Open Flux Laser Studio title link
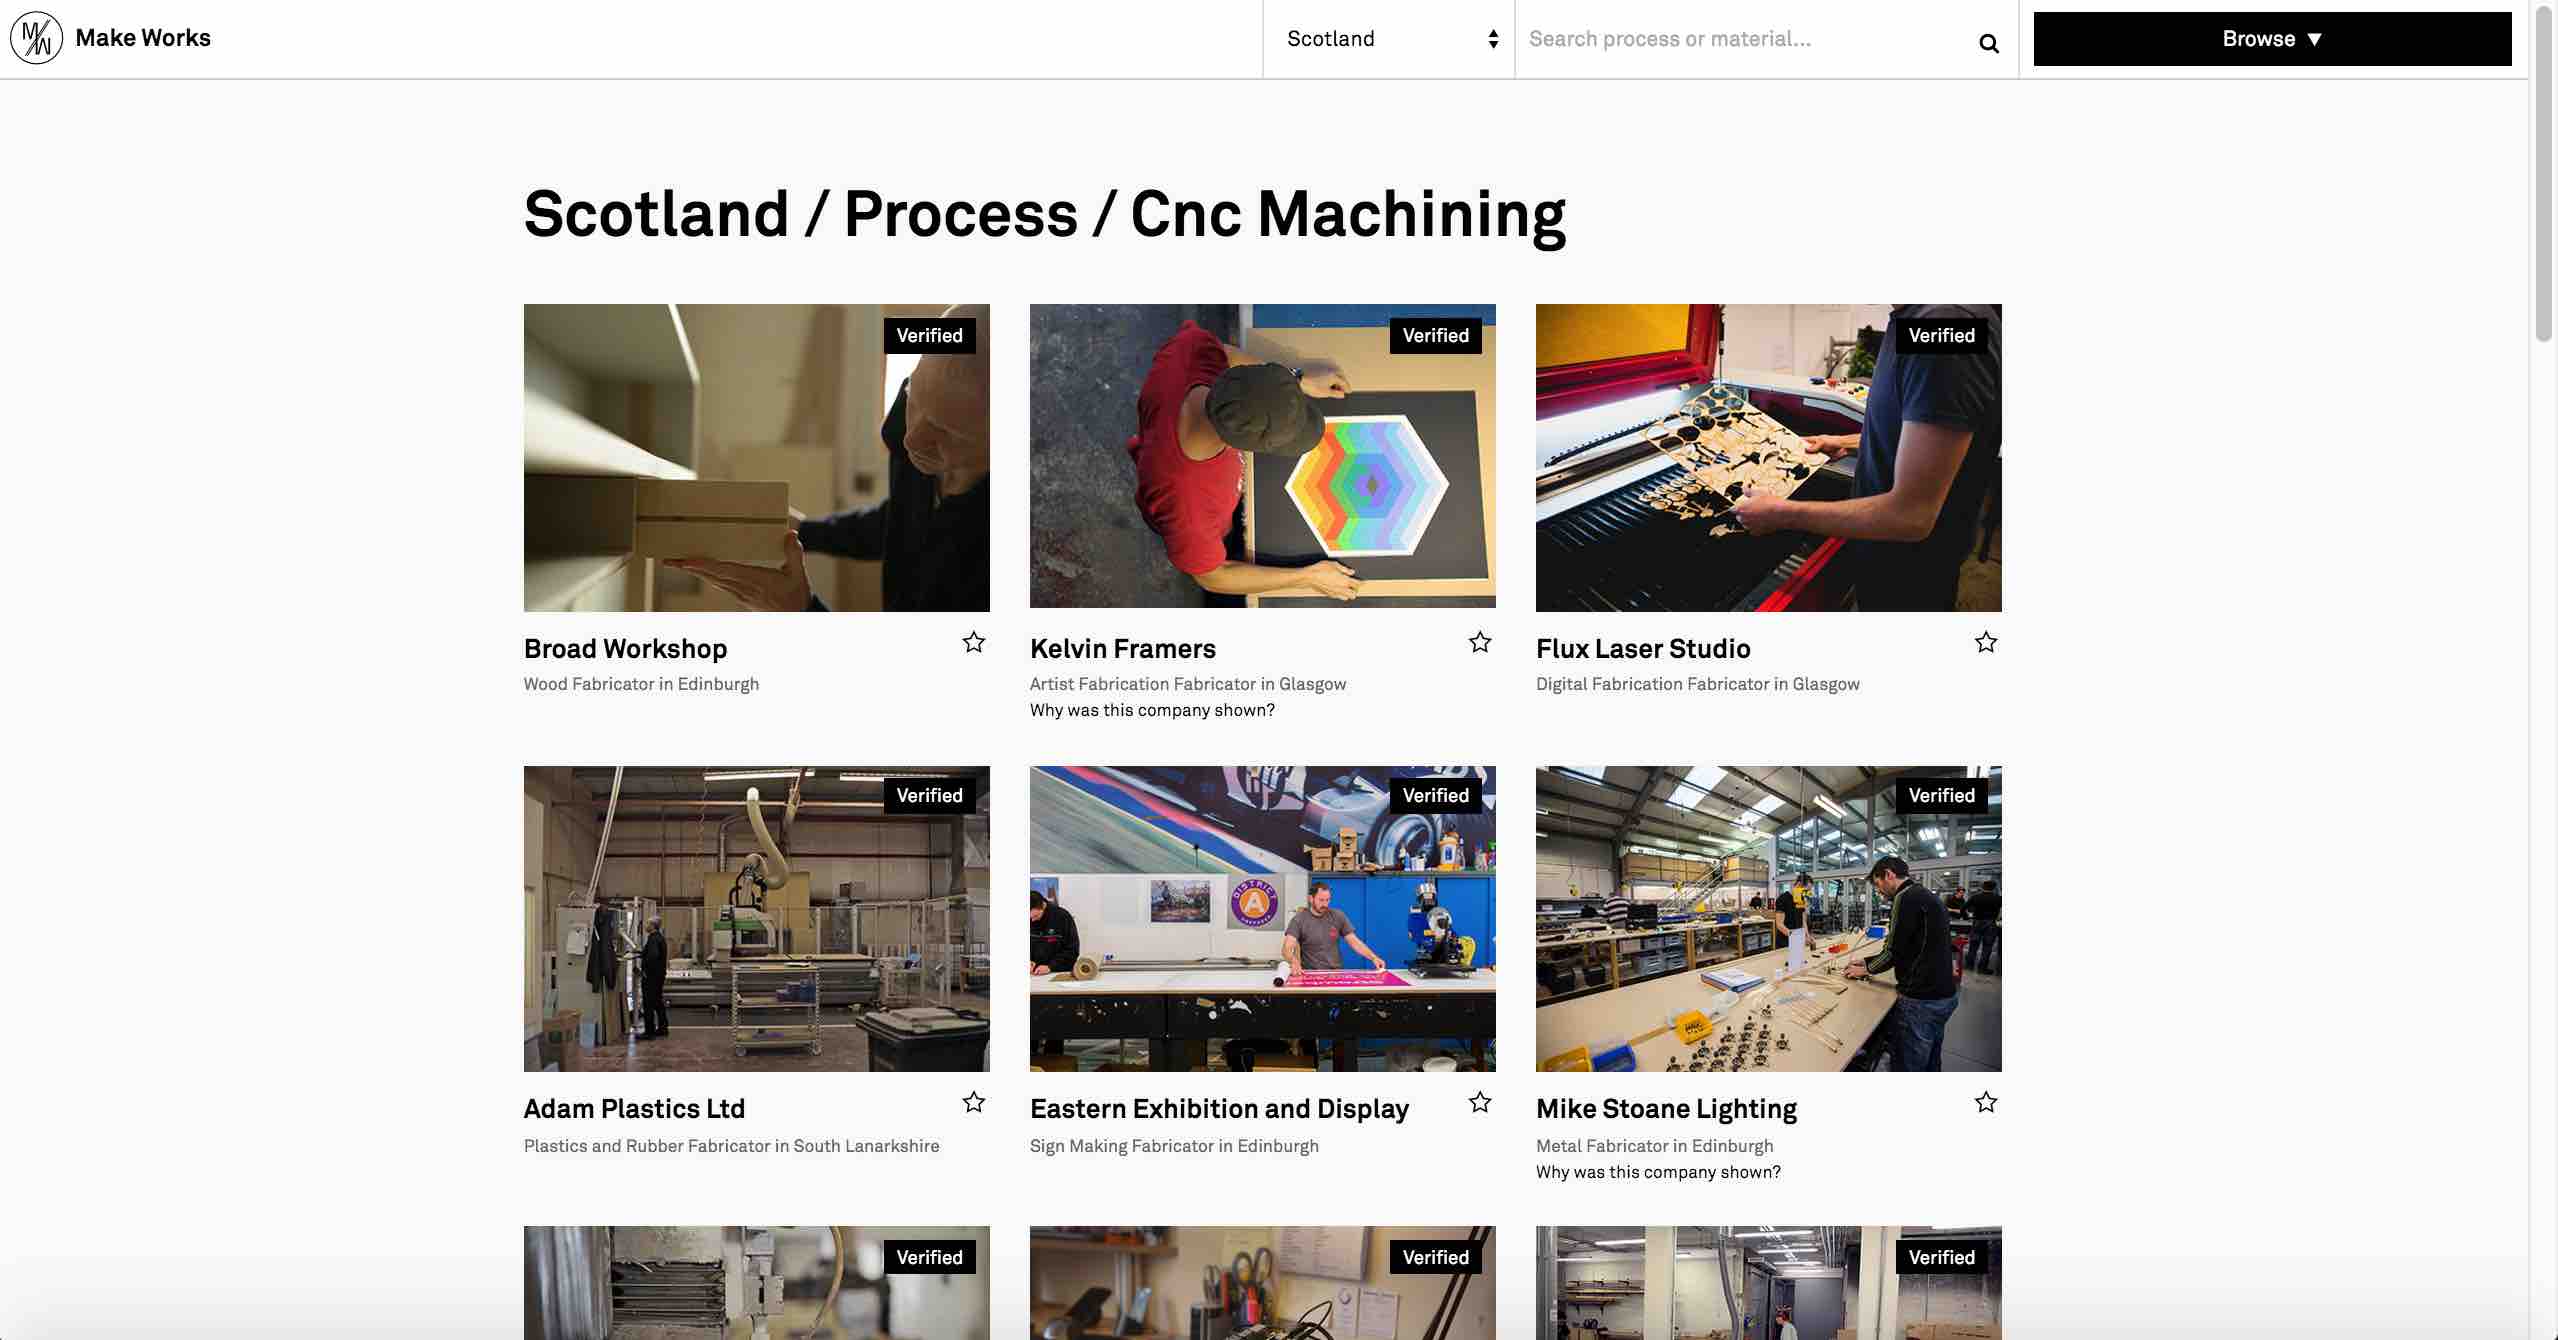Viewport: 2558px width, 1340px height. pos(1643,649)
